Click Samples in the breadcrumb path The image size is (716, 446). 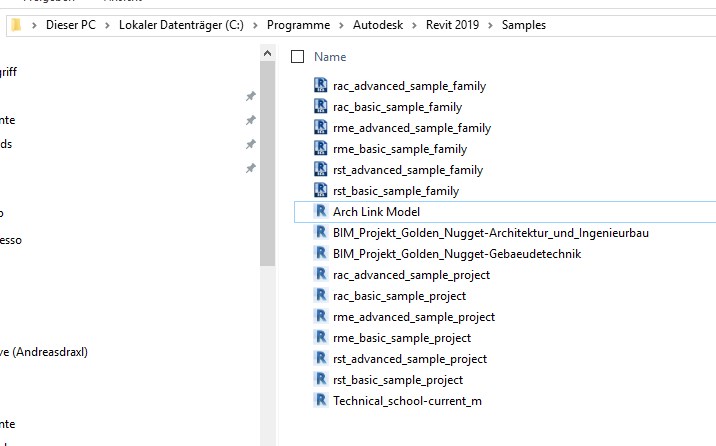tap(524, 25)
